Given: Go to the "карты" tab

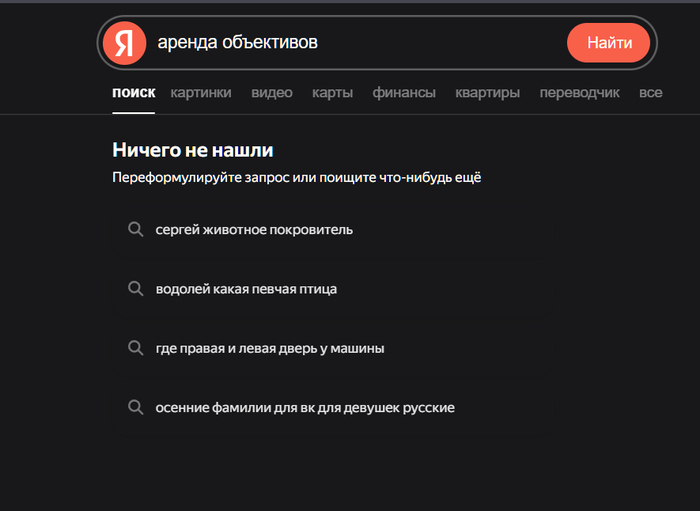Looking at the screenshot, I should (332, 93).
